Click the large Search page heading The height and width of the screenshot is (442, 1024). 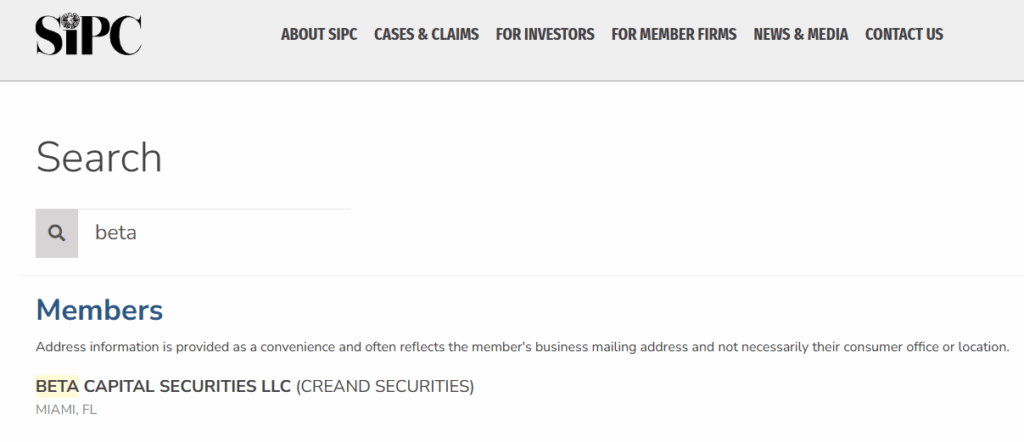[x=99, y=158]
